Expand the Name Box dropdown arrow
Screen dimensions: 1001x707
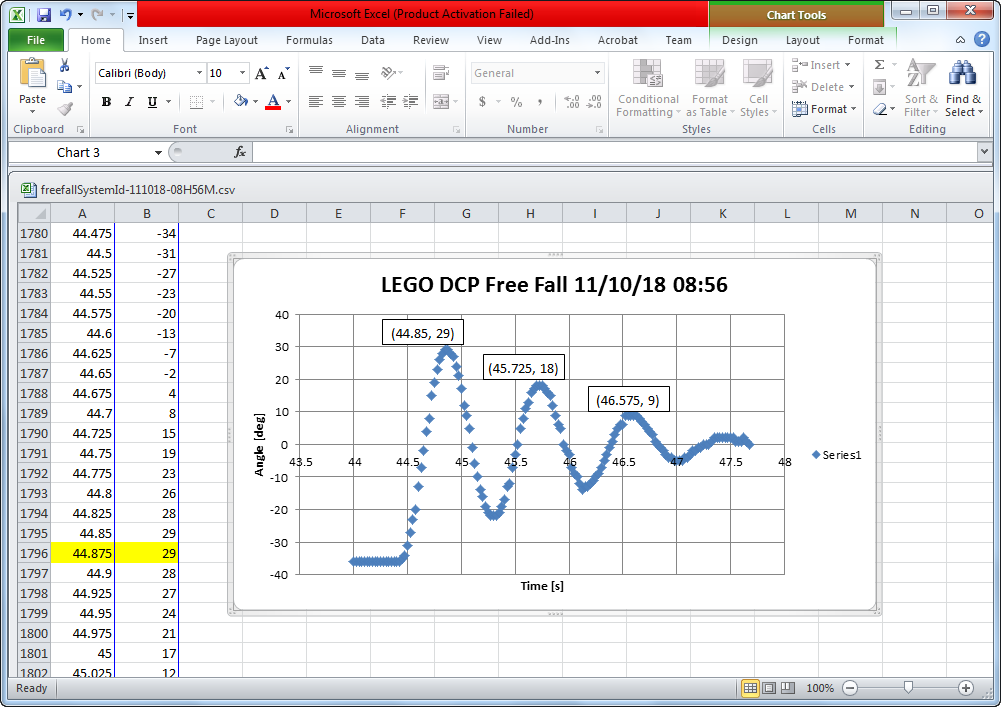pyautogui.click(x=158, y=153)
